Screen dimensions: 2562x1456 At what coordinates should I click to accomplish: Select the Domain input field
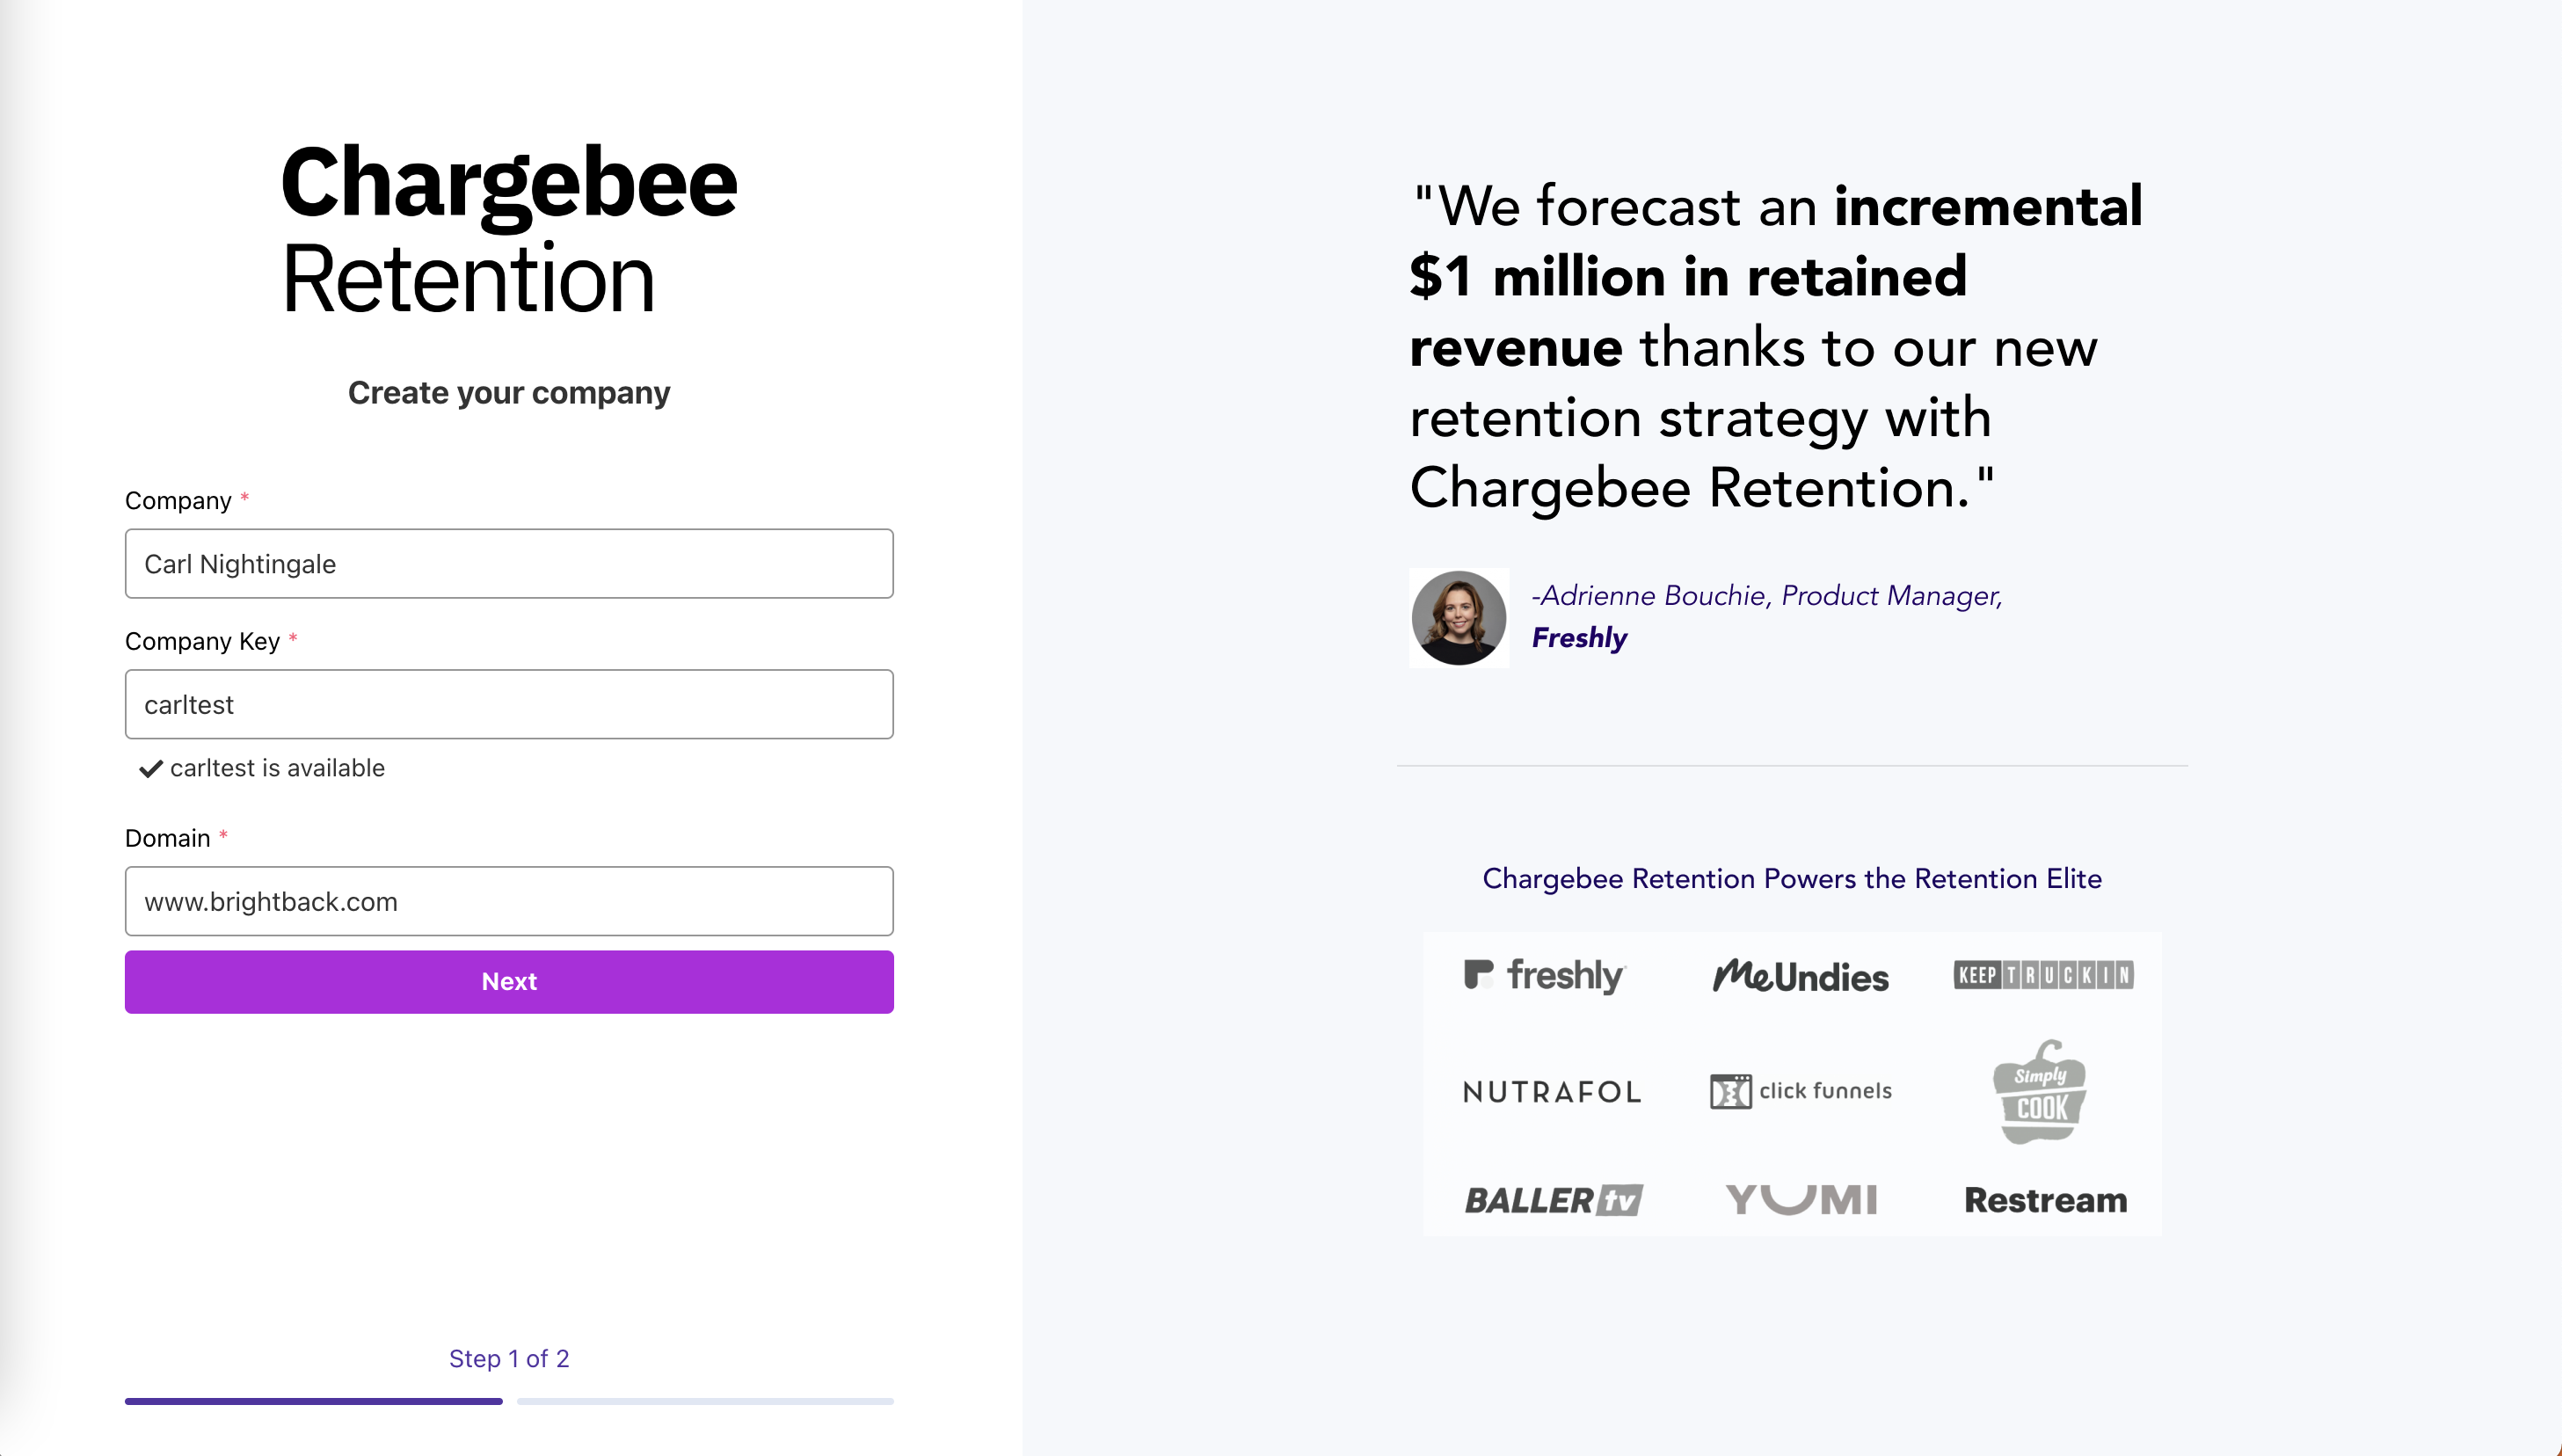(x=509, y=902)
